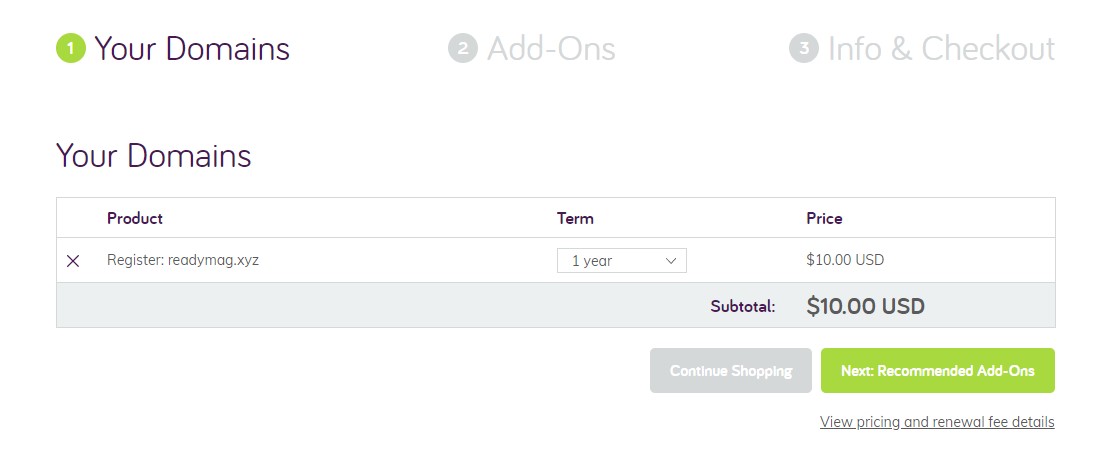Select the Register: readymag.xyz product text
This screenshot has height=469, width=1119.
183,260
